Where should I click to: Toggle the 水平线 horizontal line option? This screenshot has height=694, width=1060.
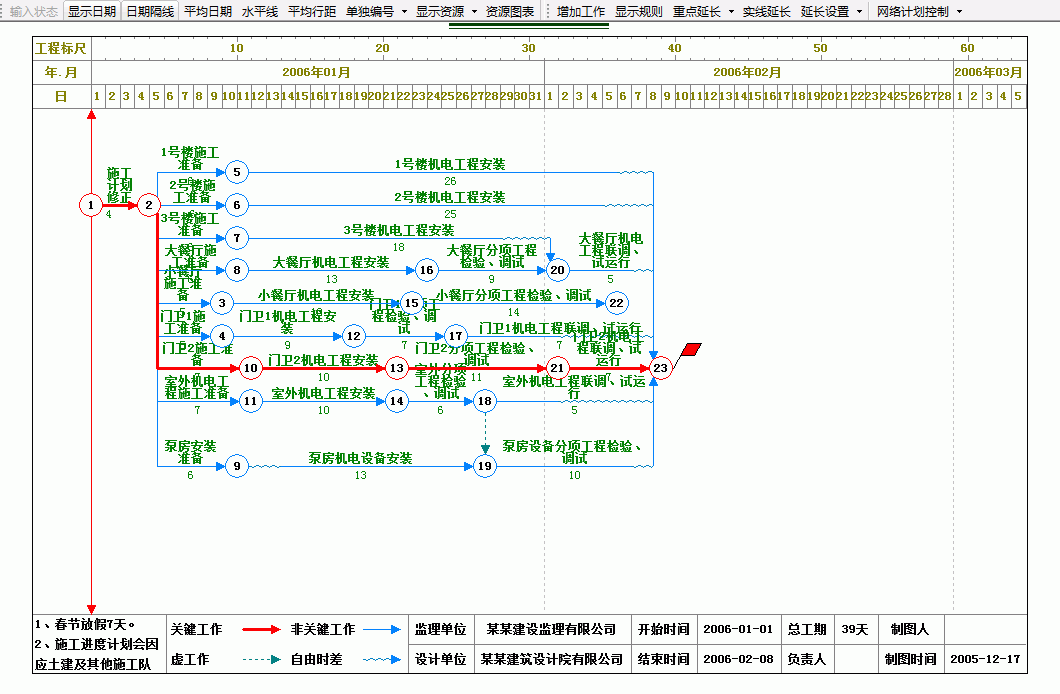260,12
